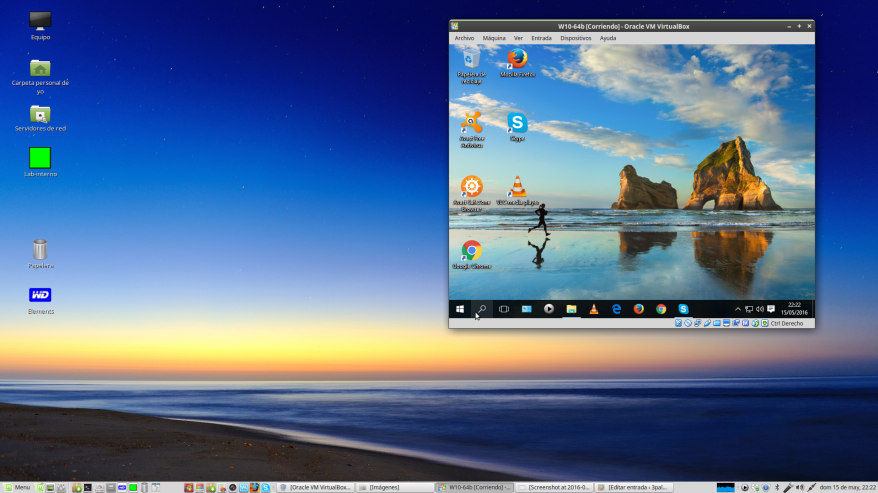
Task: Launch Chrome from the Windows taskbar
Action: [x=661, y=309]
